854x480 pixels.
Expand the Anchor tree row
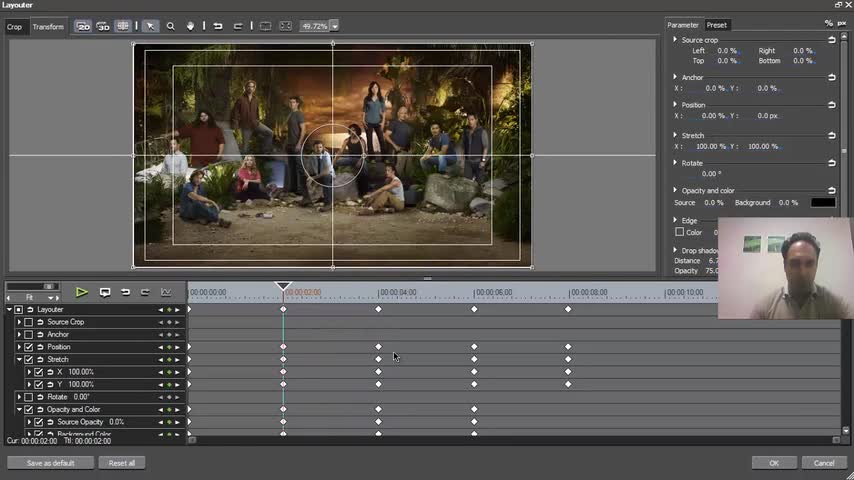(x=19, y=335)
